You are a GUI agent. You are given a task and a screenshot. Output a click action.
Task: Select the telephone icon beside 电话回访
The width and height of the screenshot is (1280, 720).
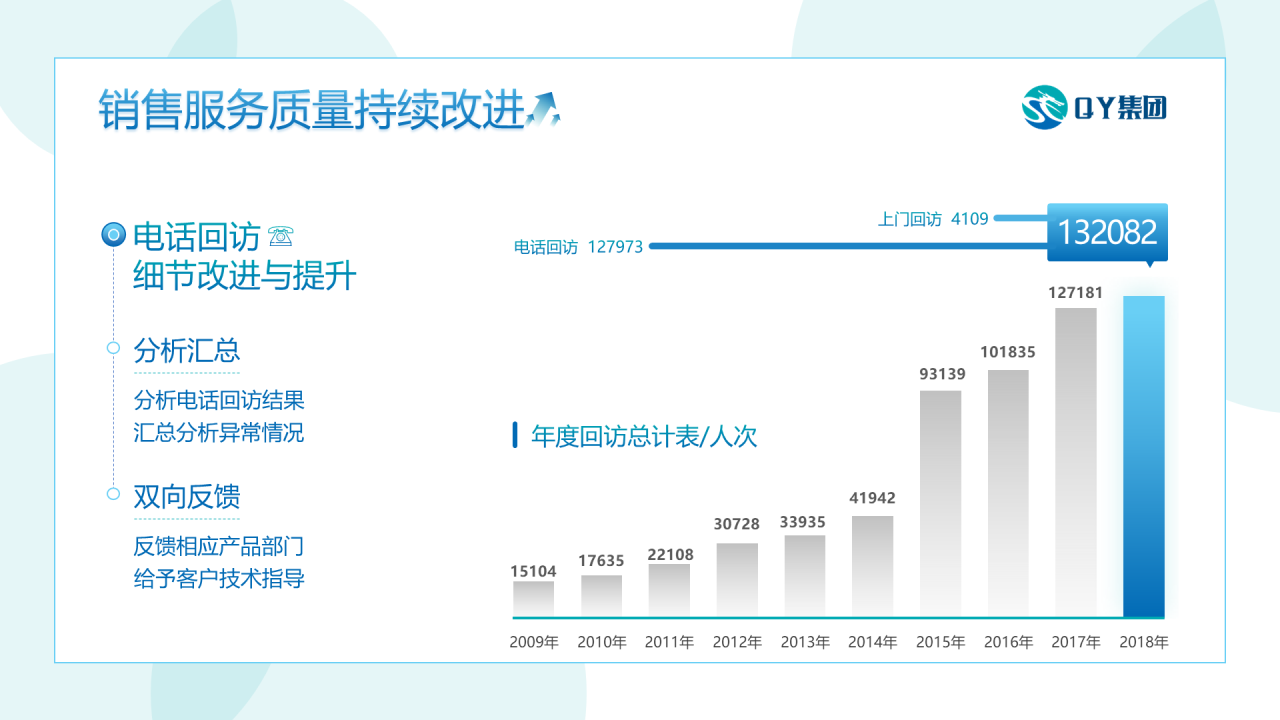tap(282, 236)
